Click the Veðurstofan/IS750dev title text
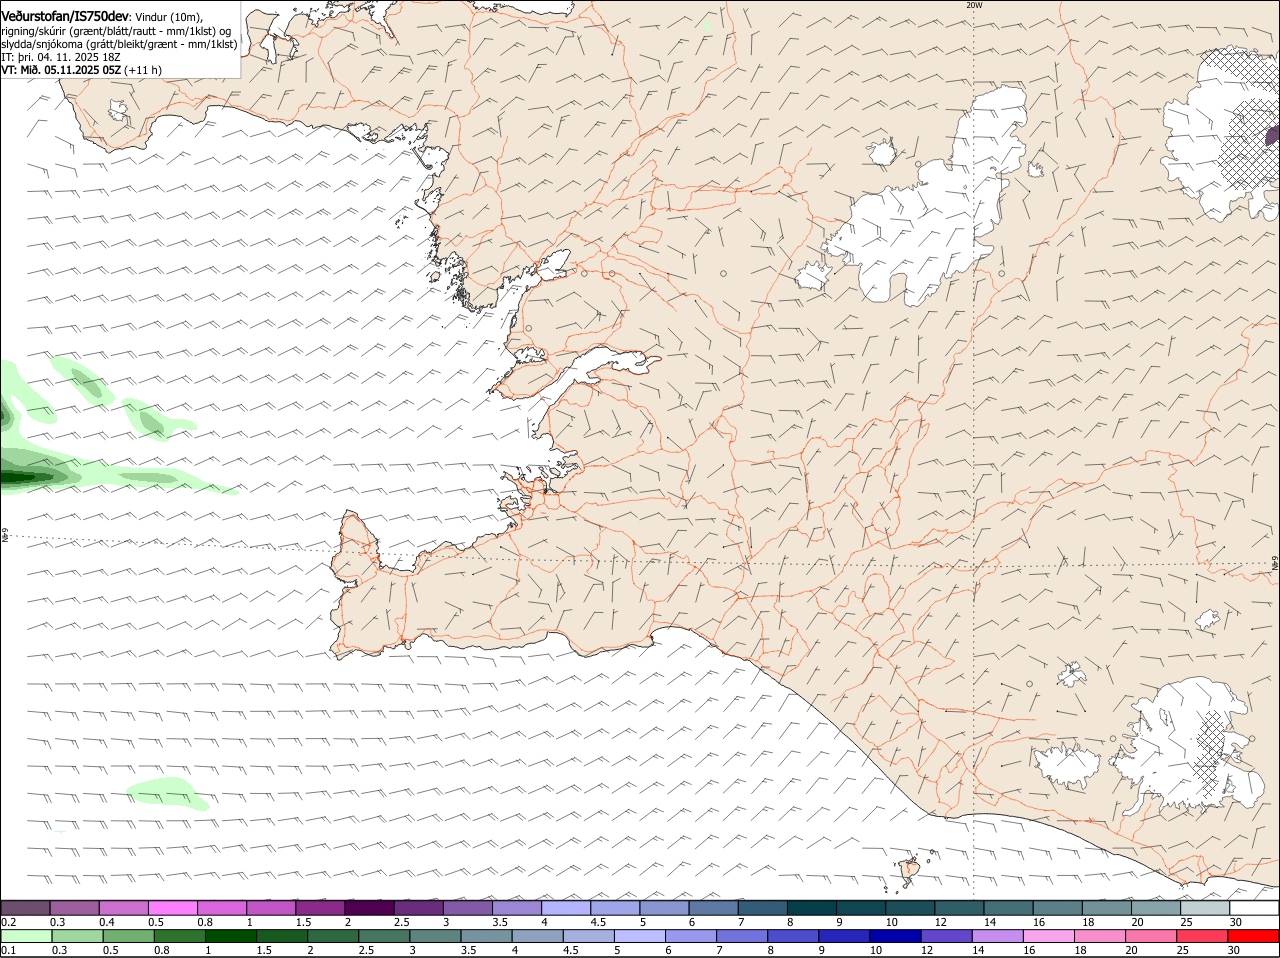 65,17
